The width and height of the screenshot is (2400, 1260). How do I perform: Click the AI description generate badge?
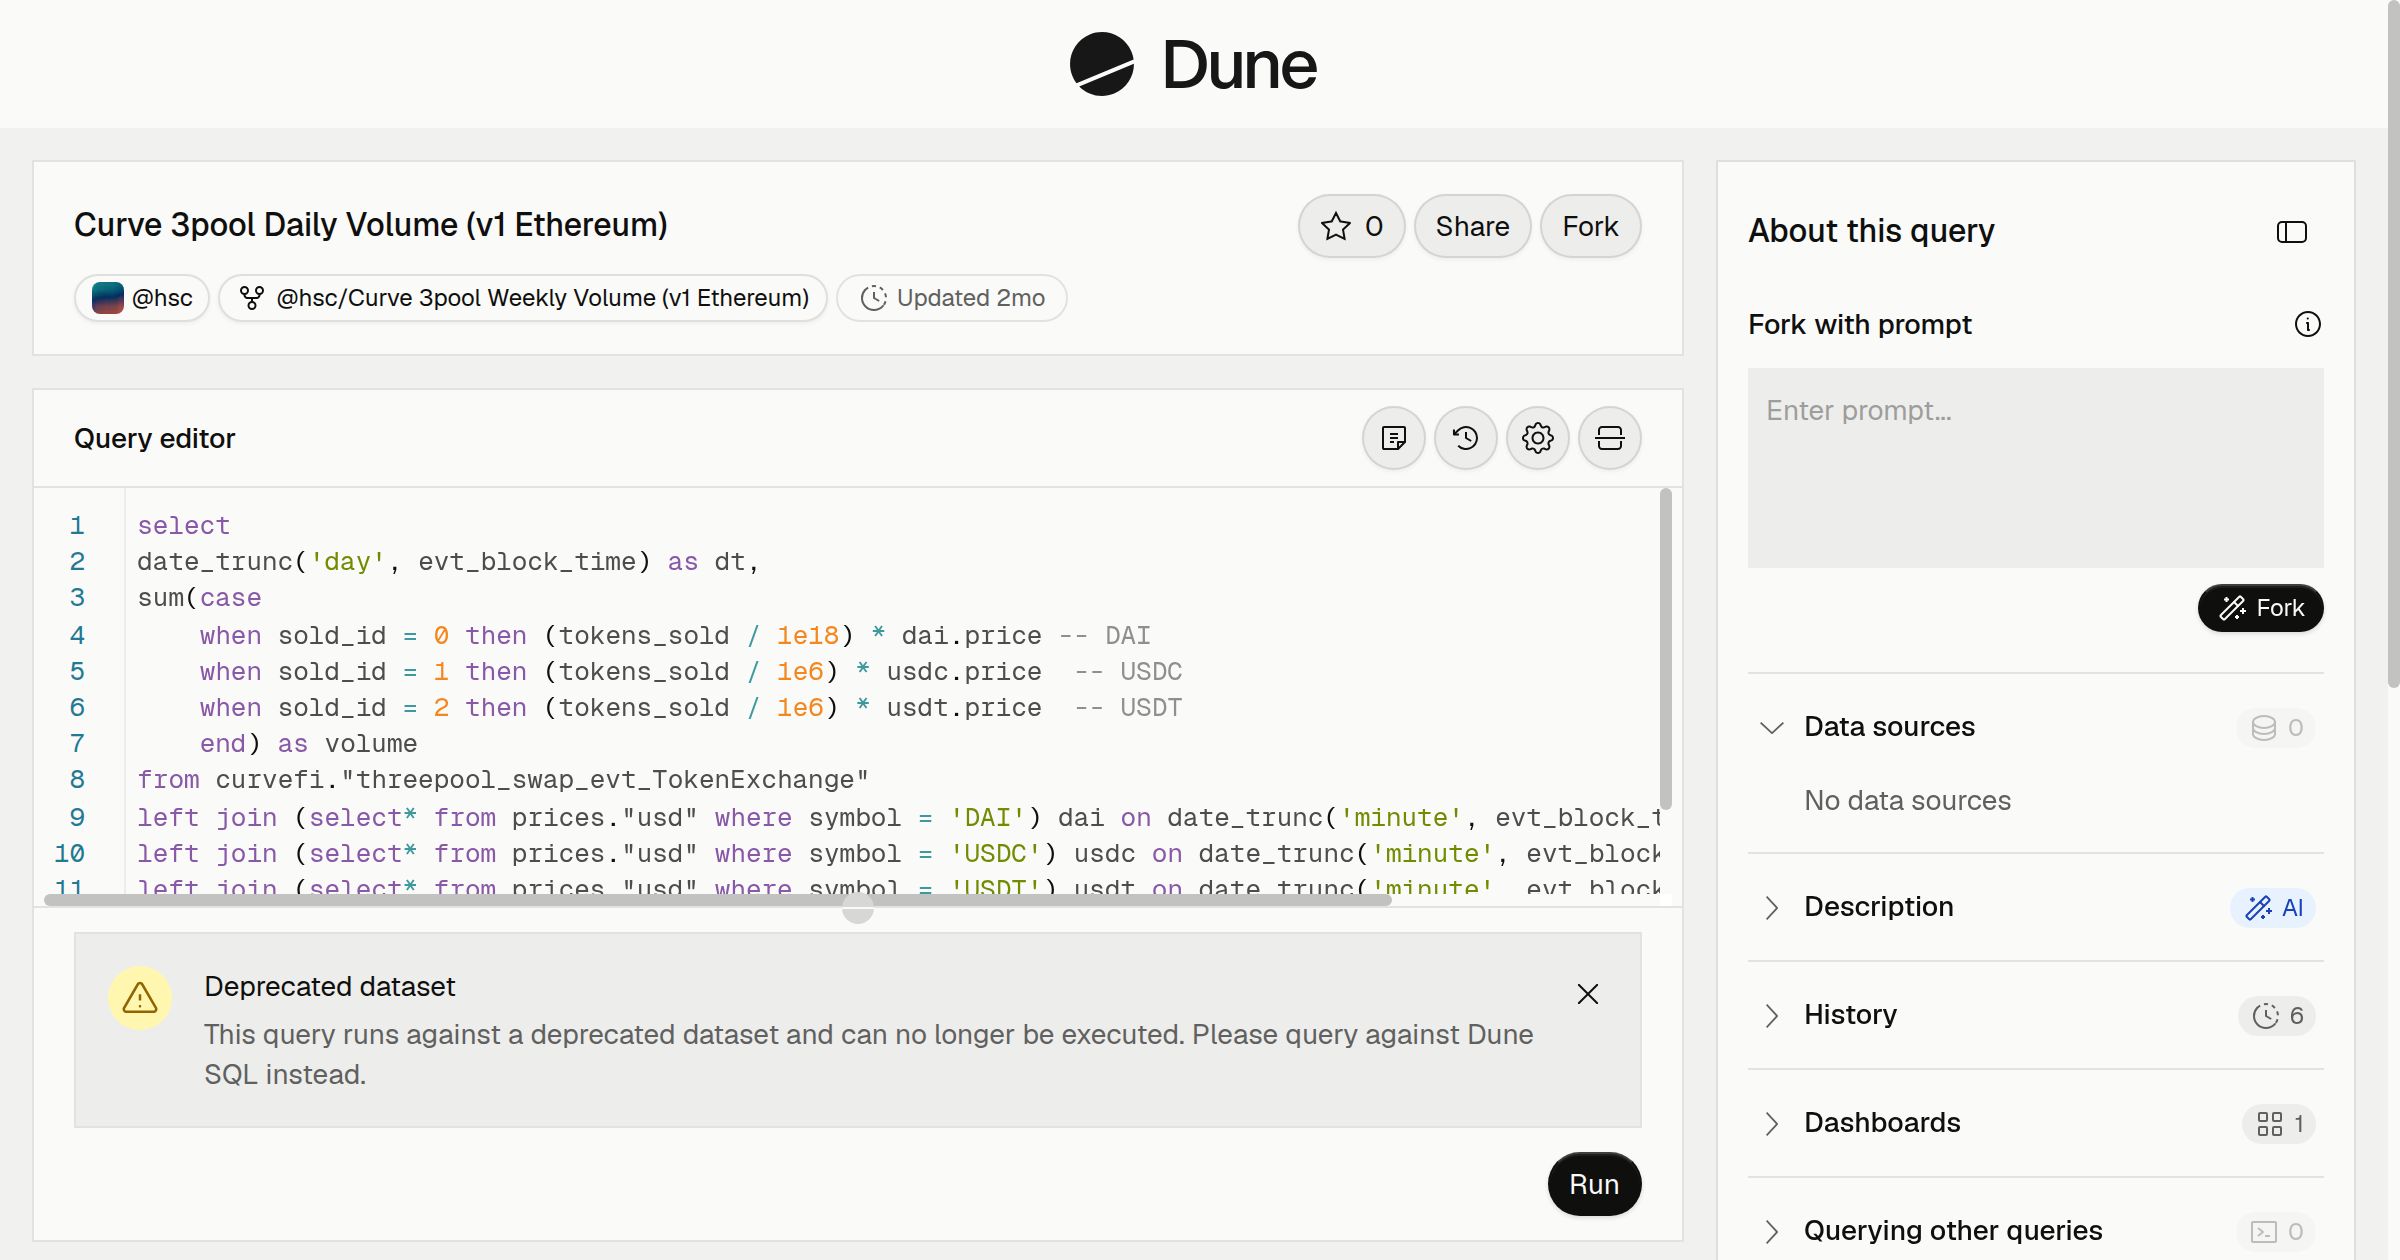click(2273, 908)
